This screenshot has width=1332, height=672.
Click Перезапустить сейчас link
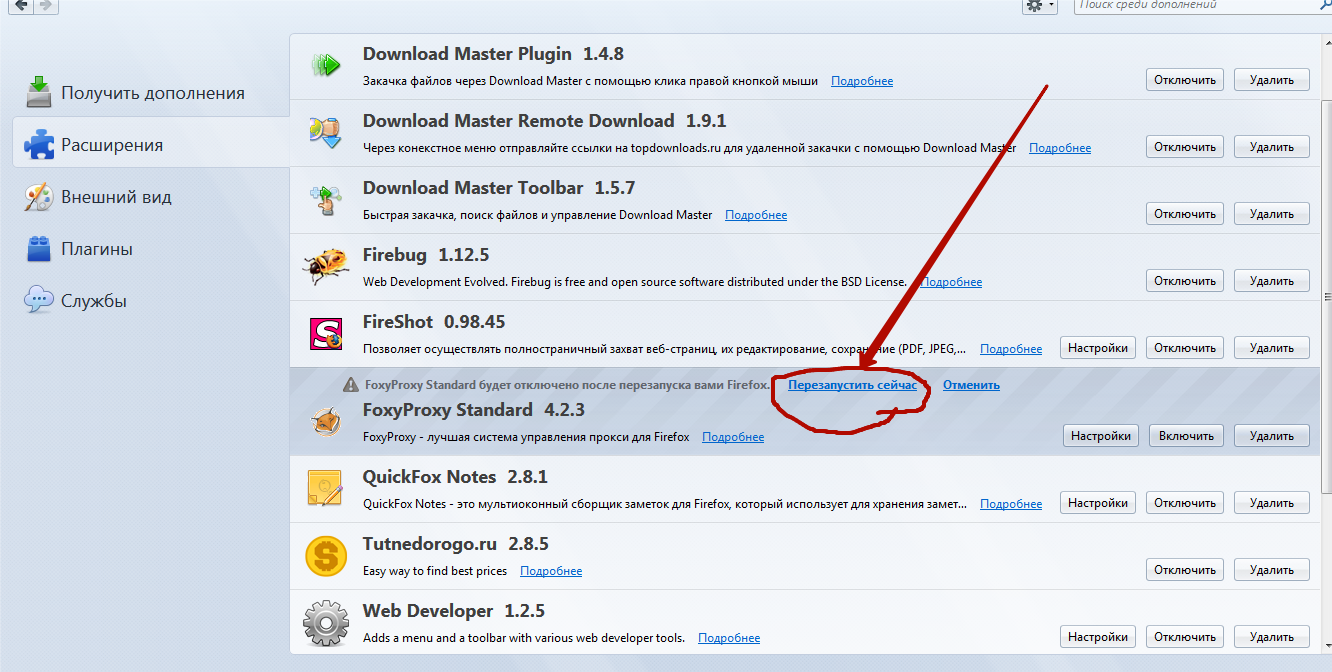852,385
